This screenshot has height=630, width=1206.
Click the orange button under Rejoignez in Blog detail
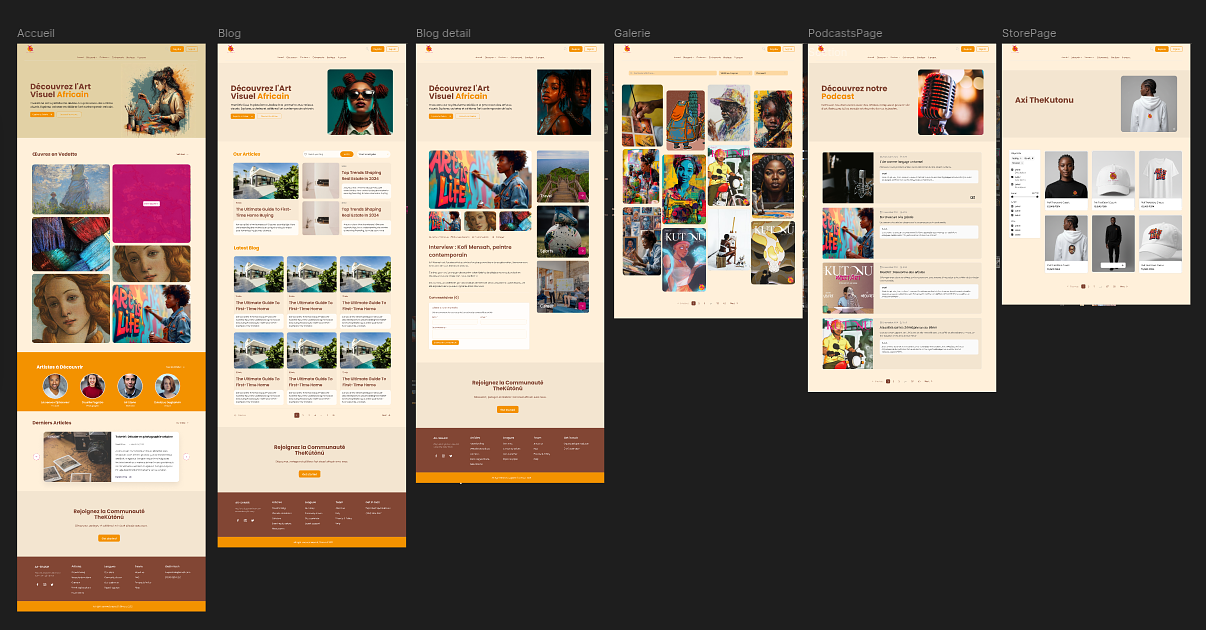pyautogui.click(x=508, y=410)
